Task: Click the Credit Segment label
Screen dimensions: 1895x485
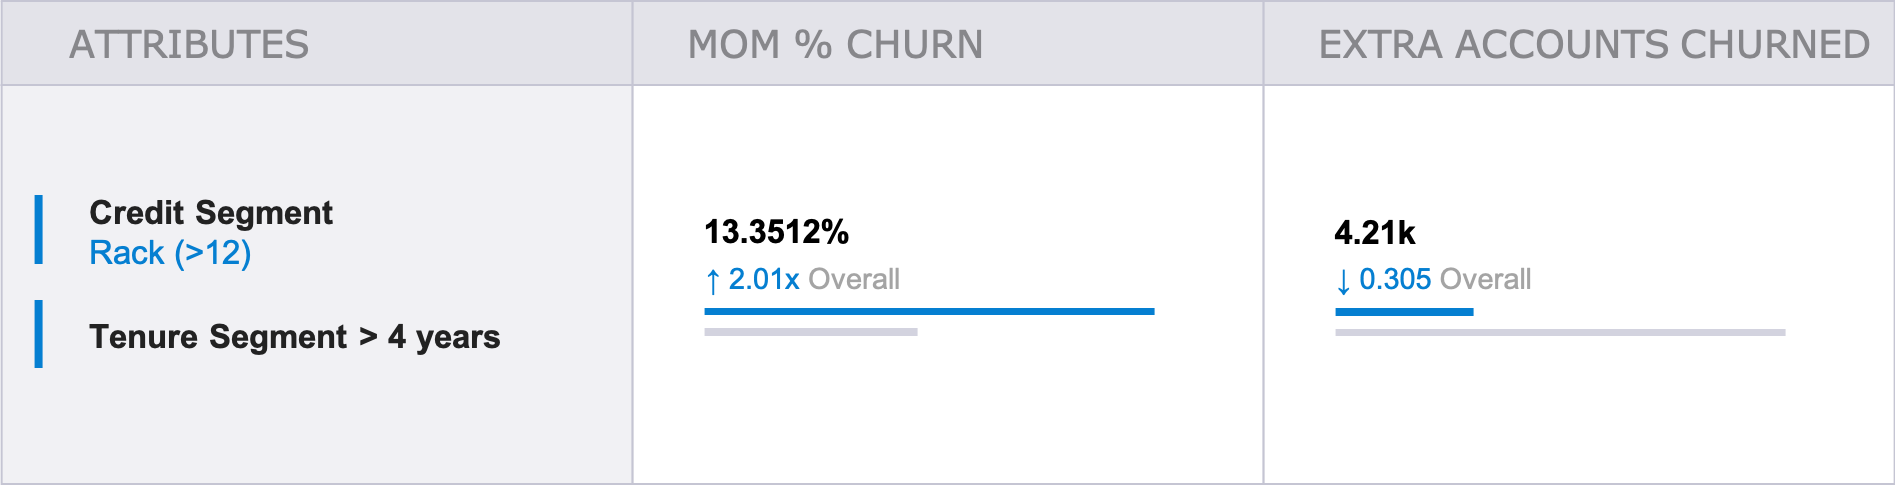Action: [x=211, y=212]
